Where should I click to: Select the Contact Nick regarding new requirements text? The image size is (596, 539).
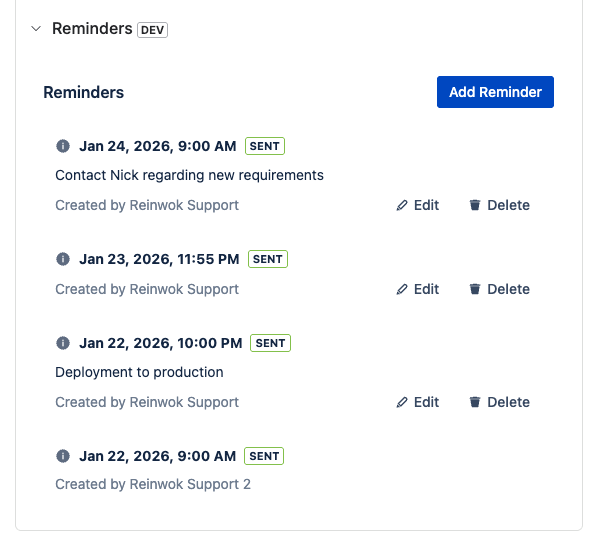pyautogui.click(x=189, y=175)
